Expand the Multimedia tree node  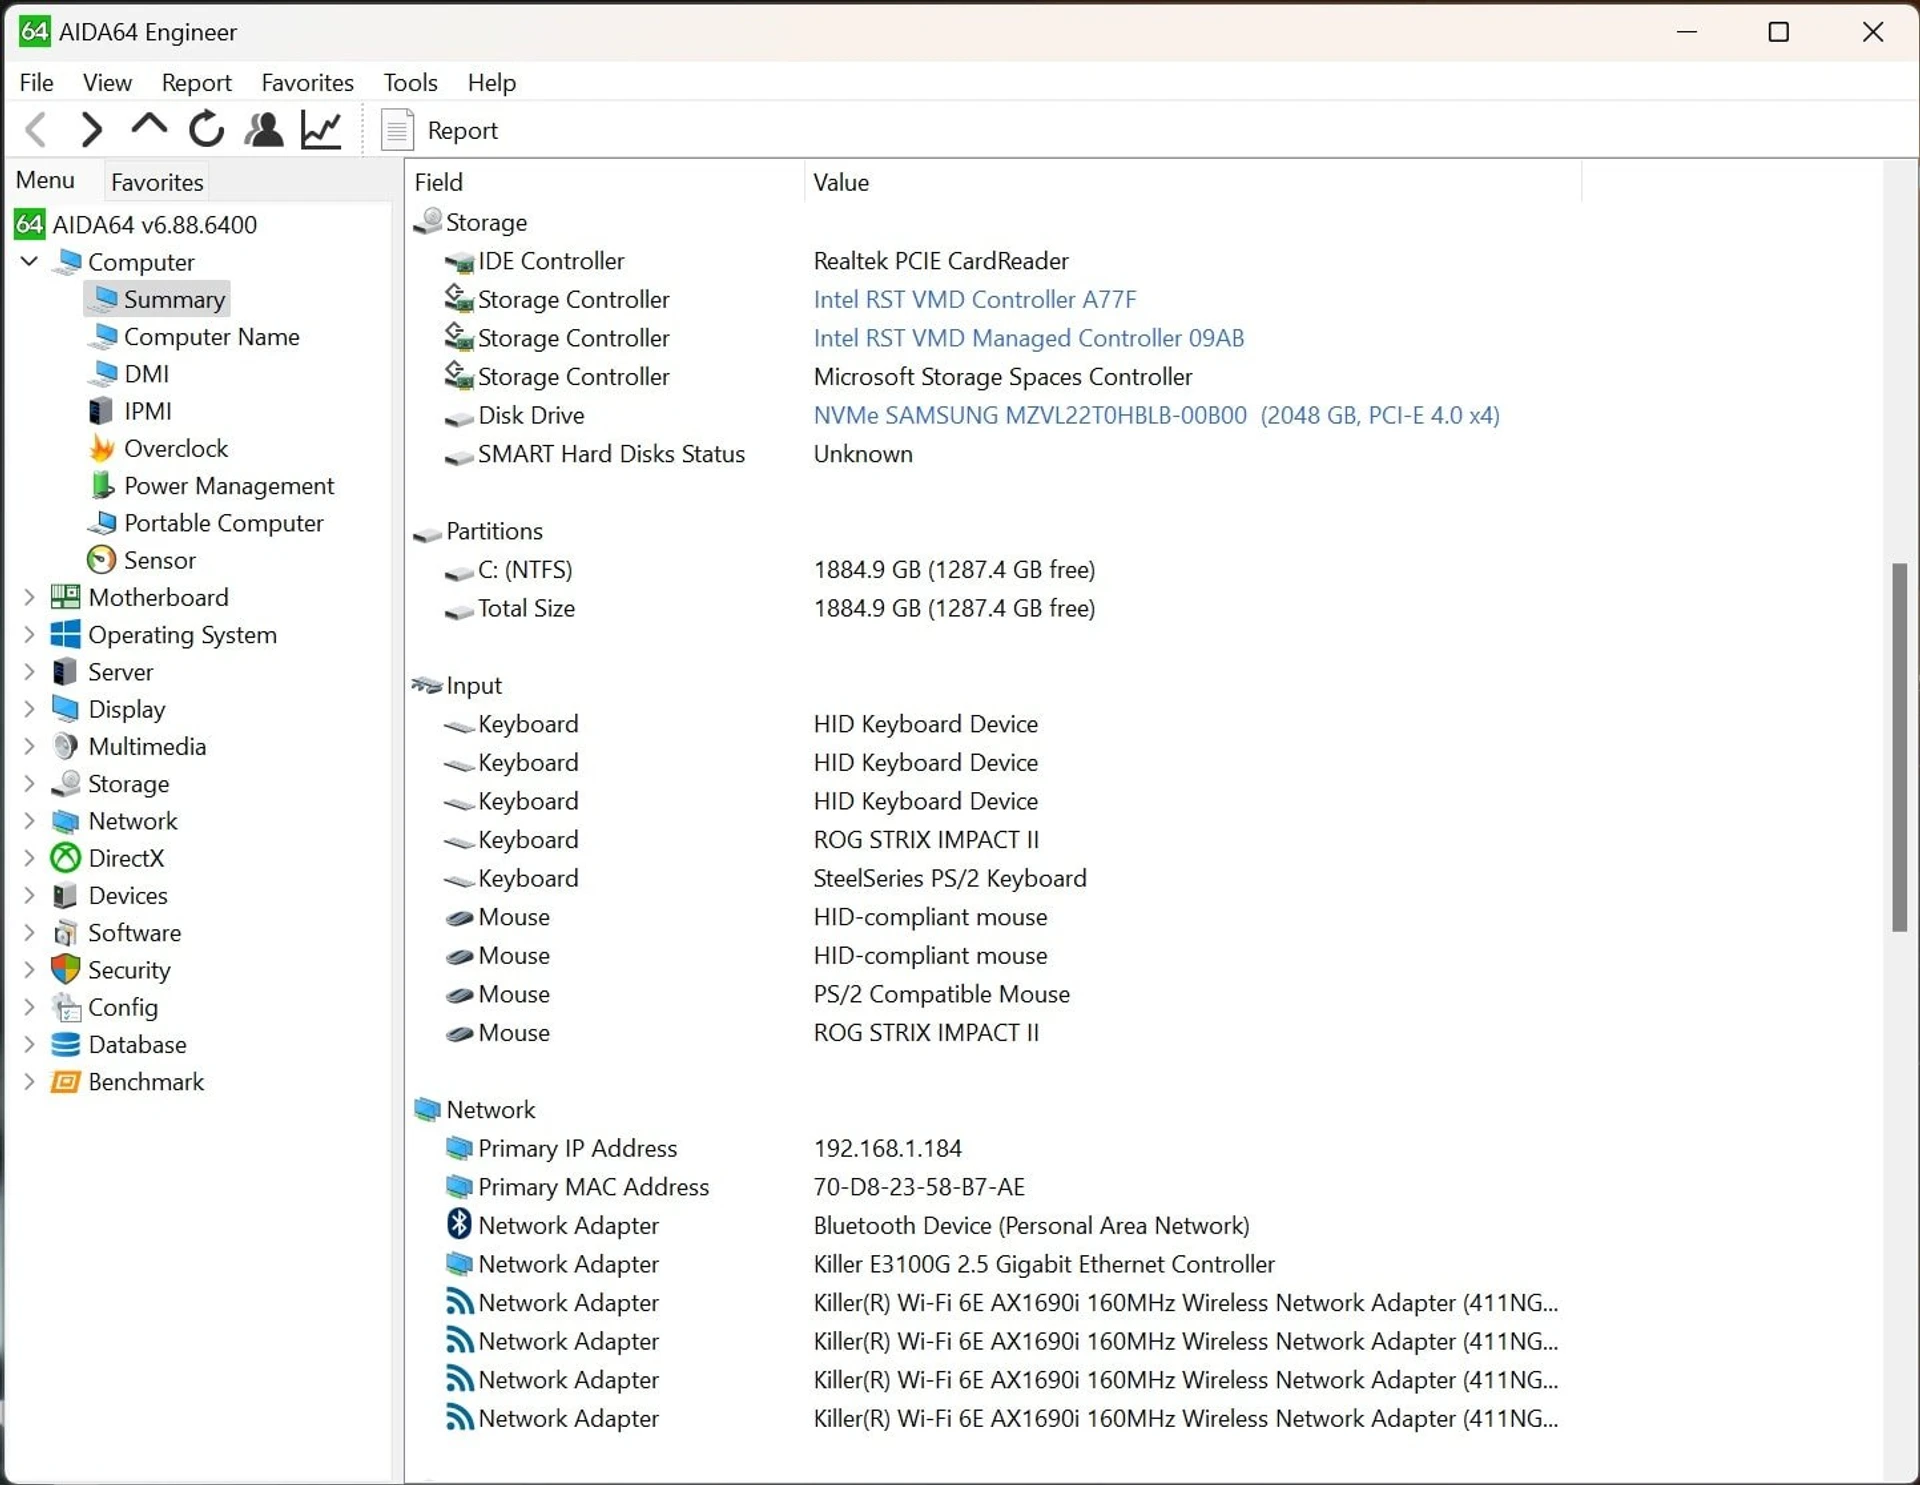29,746
